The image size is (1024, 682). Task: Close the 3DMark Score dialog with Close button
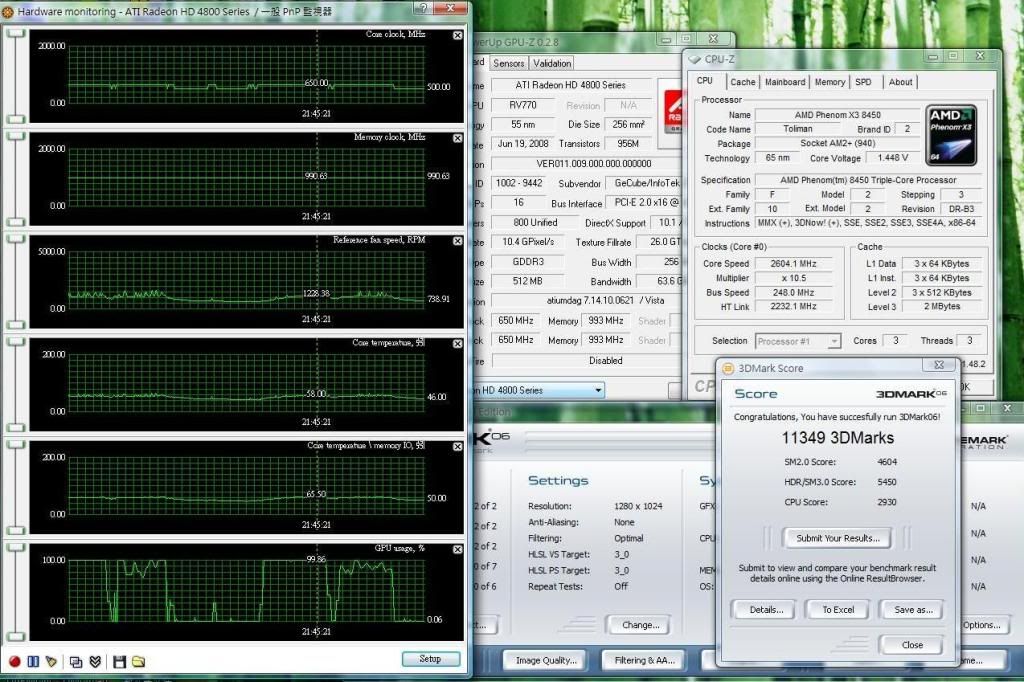912,645
